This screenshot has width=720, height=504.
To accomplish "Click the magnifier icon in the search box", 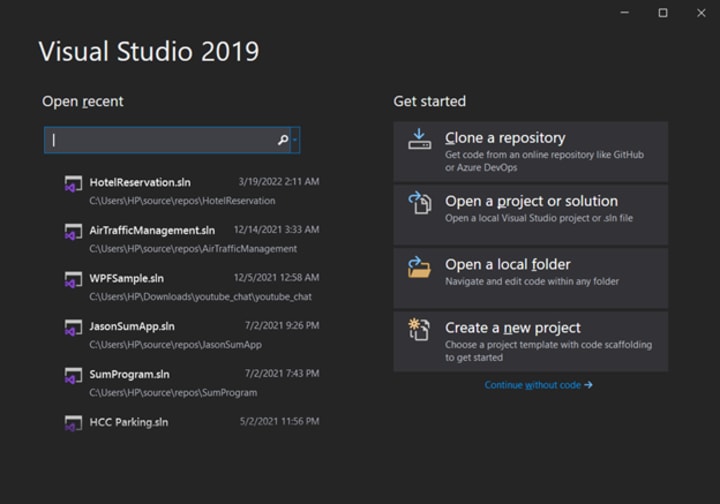I will pos(283,141).
